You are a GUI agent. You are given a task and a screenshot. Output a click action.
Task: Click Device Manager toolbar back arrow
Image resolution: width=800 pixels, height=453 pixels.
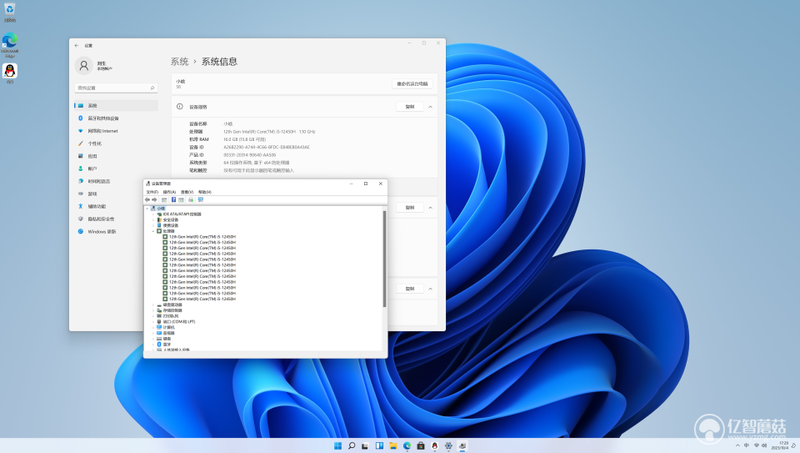147,200
